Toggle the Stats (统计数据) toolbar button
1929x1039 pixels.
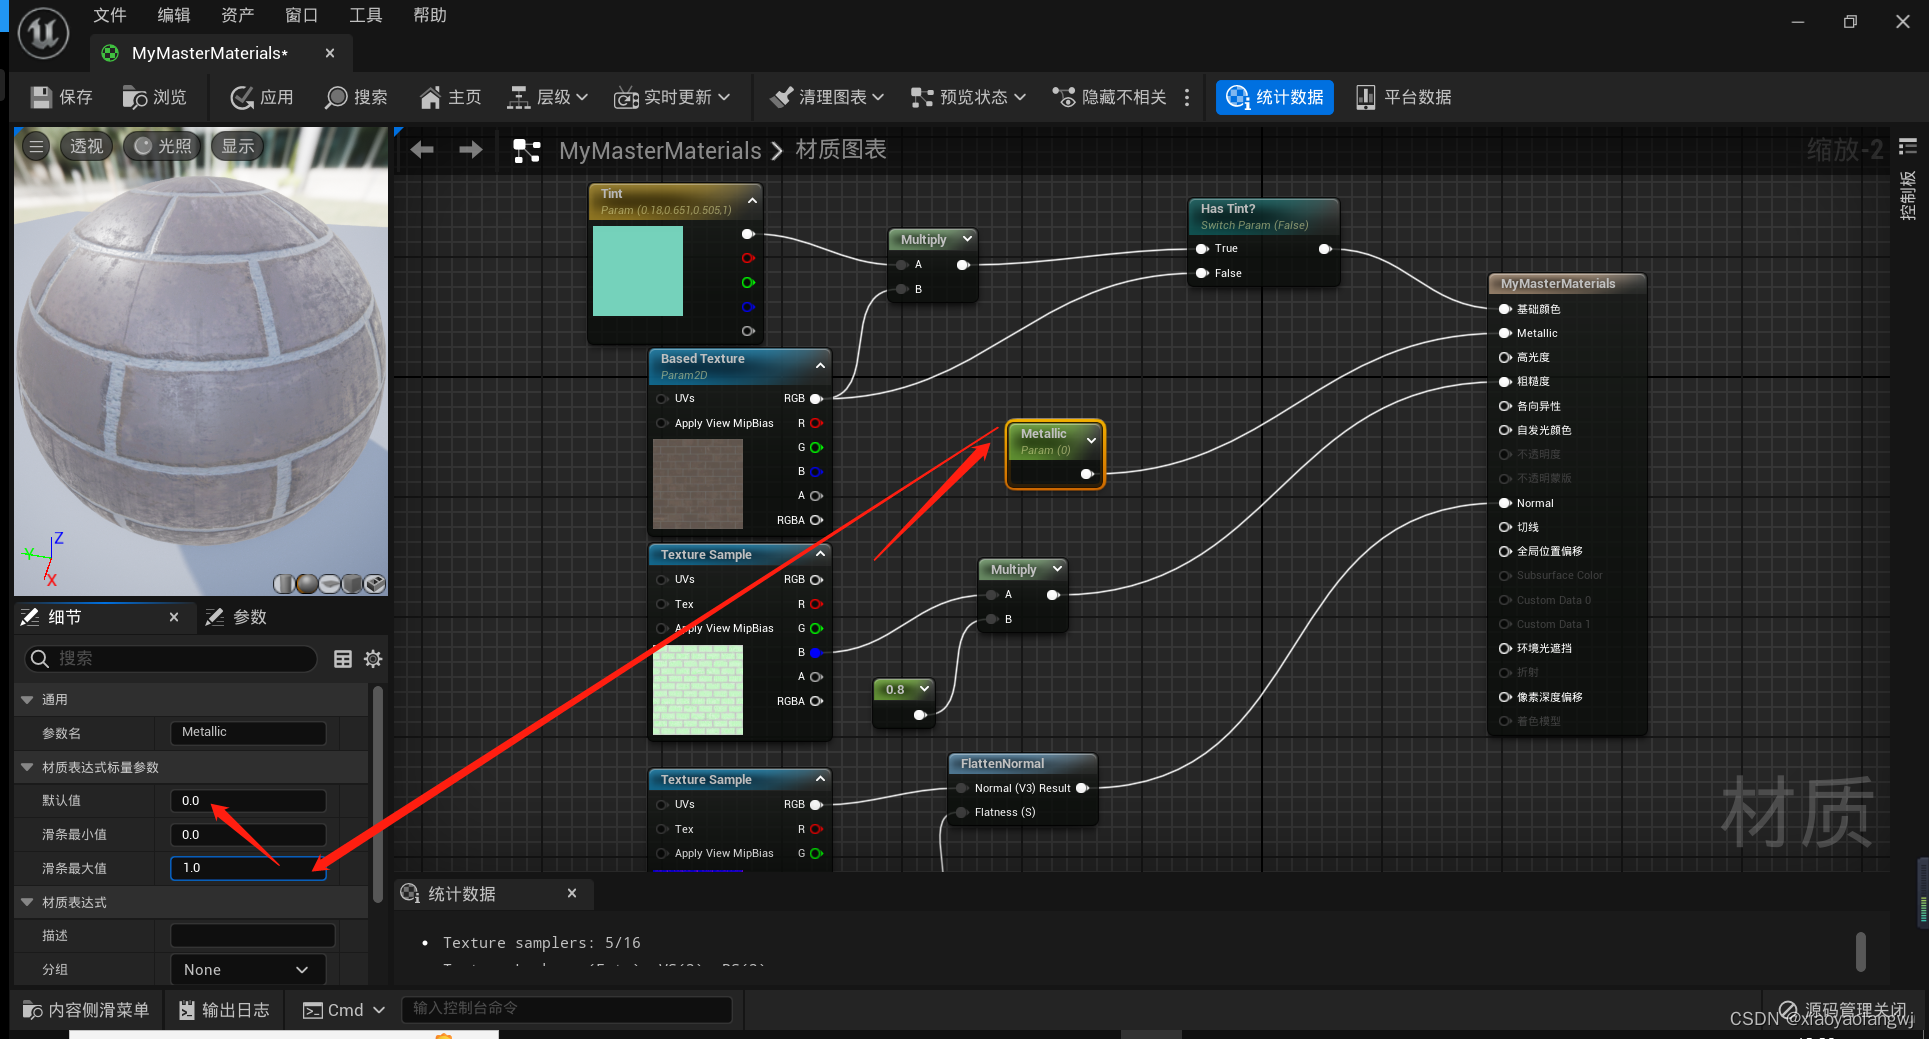tap(1275, 97)
